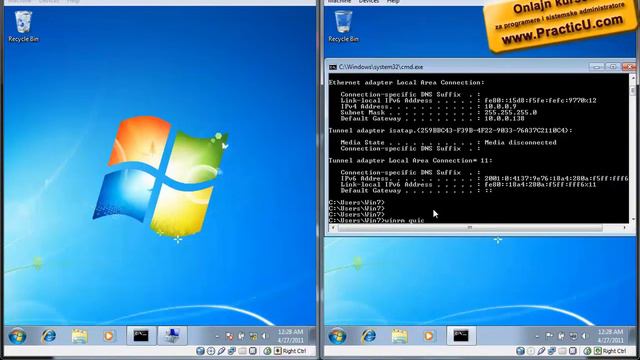The width and height of the screenshot is (640, 360).
Task: Launch Internet Explorer in the left VM taskbar
Action: [49, 336]
